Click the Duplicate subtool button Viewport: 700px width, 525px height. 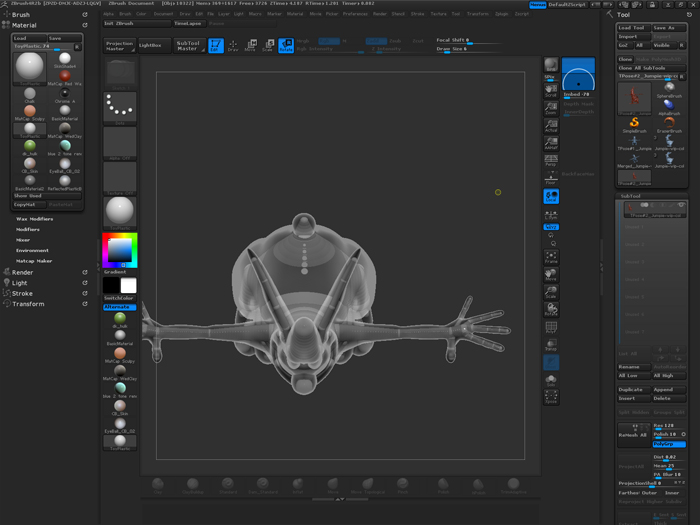634,390
